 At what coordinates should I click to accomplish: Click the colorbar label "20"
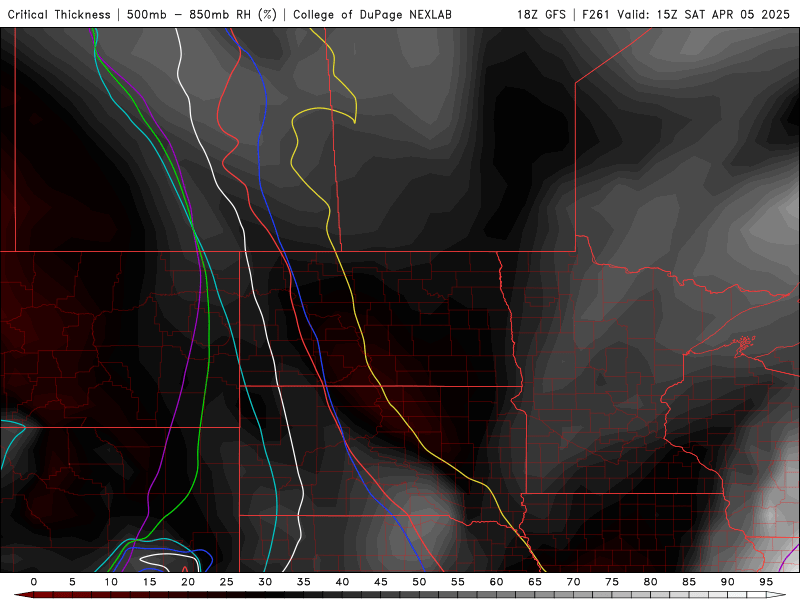coord(188,582)
